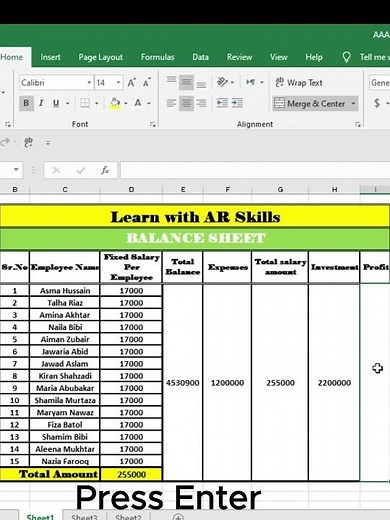Apply the yellow Fill Color bucket

[x=115, y=103]
